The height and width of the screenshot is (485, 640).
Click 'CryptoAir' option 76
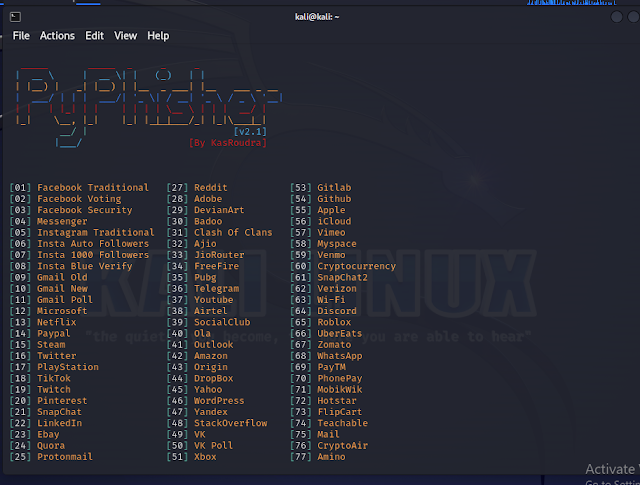coord(342,445)
